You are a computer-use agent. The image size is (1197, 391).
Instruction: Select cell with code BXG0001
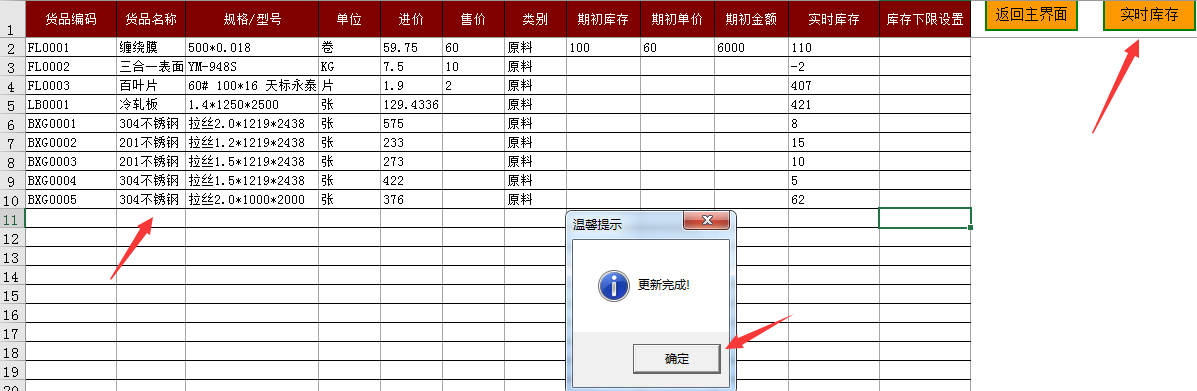pos(71,123)
